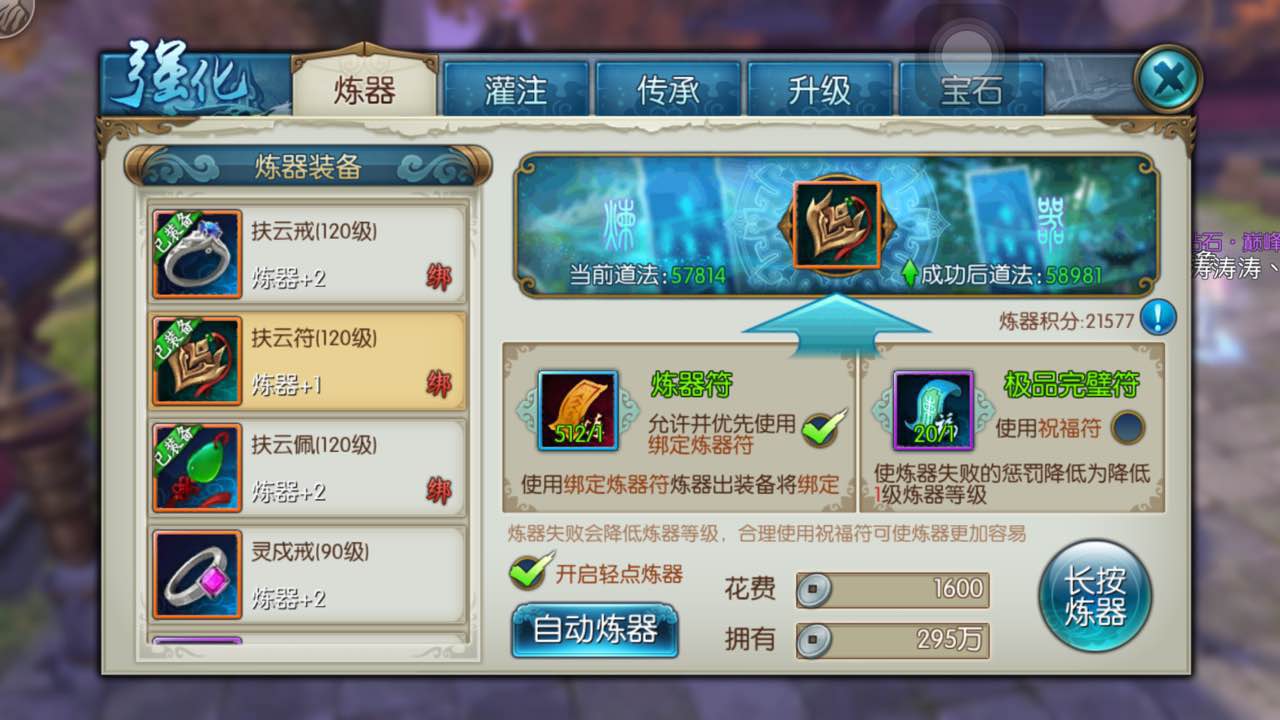Close the 强化 panel
This screenshot has height=720, width=1280.
click(x=1168, y=78)
